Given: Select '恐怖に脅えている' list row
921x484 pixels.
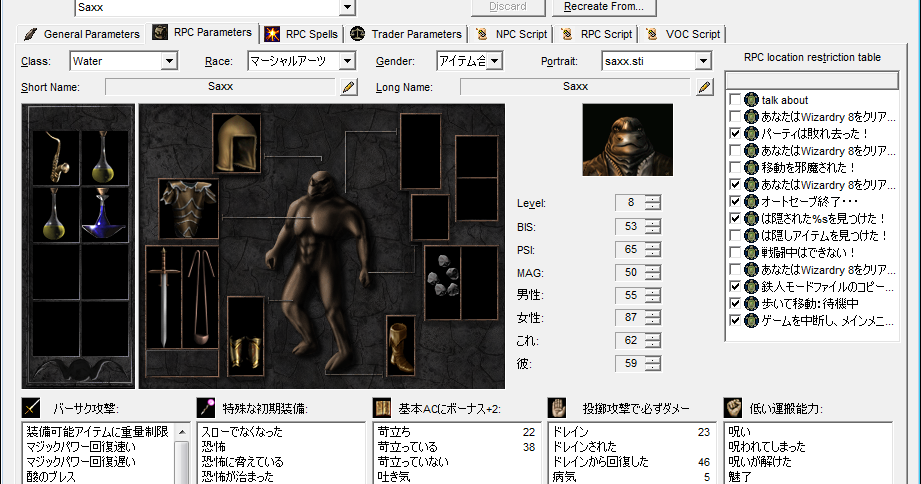Looking at the screenshot, I should pos(281,462).
